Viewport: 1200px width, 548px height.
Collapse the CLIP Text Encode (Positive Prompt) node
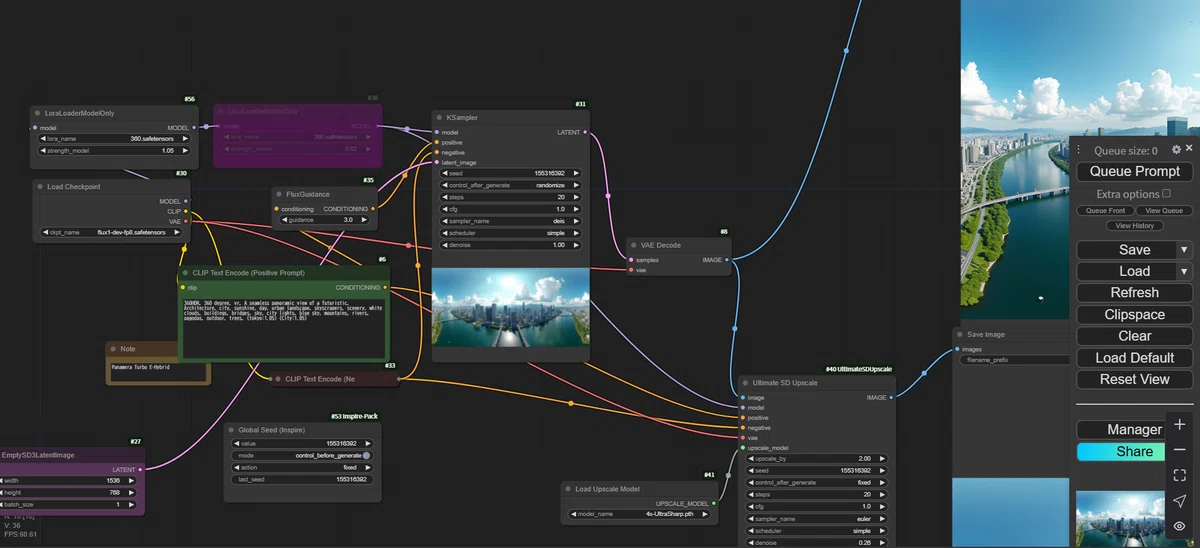pyautogui.click(x=186, y=272)
